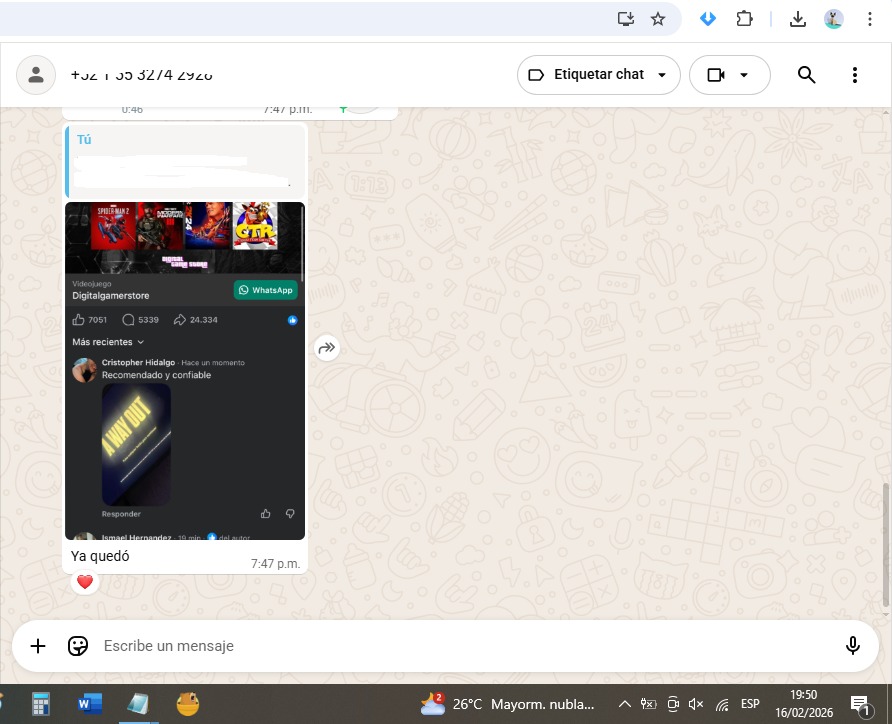Open the quoted reply from Tú

point(185,162)
